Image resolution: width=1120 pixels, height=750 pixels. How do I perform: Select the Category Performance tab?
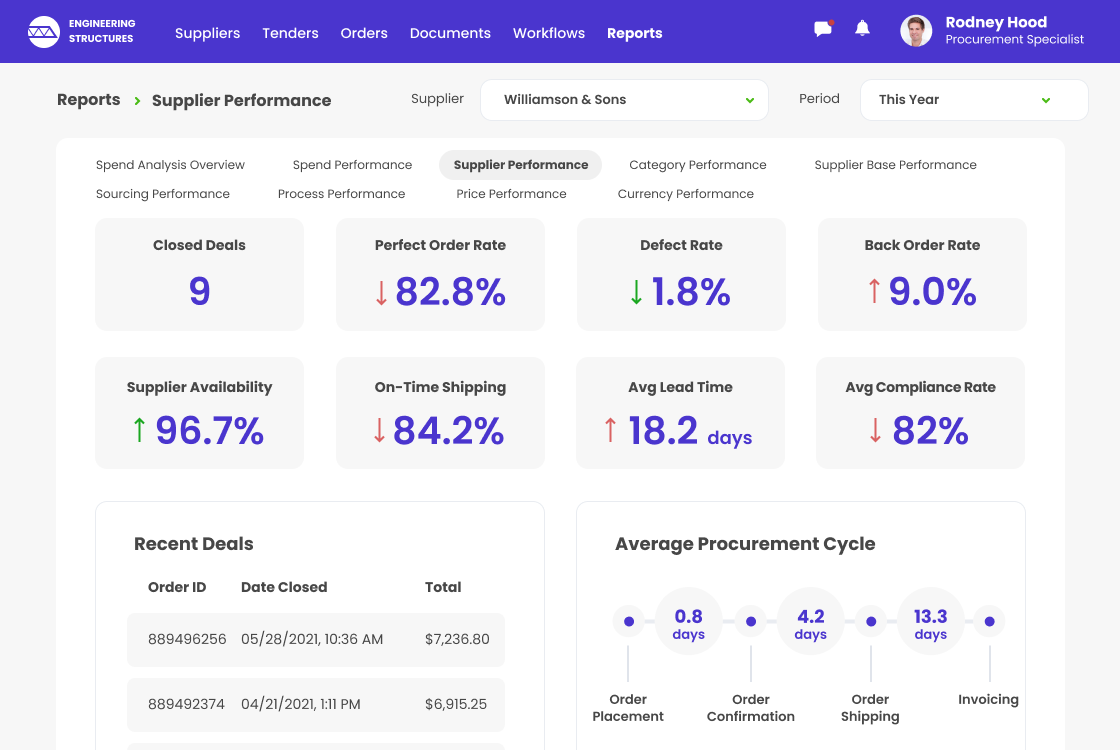click(697, 165)
